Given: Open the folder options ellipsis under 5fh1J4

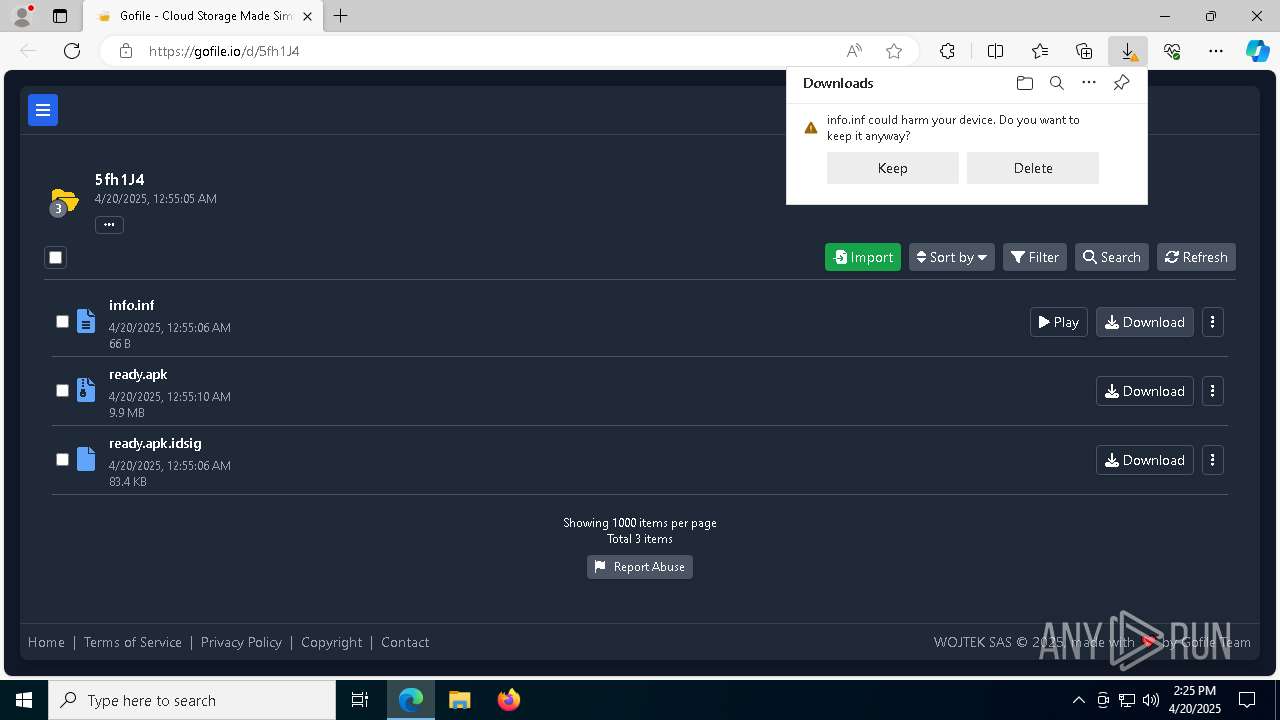Looking at the screenshot, I should click(x=109, y=225).
